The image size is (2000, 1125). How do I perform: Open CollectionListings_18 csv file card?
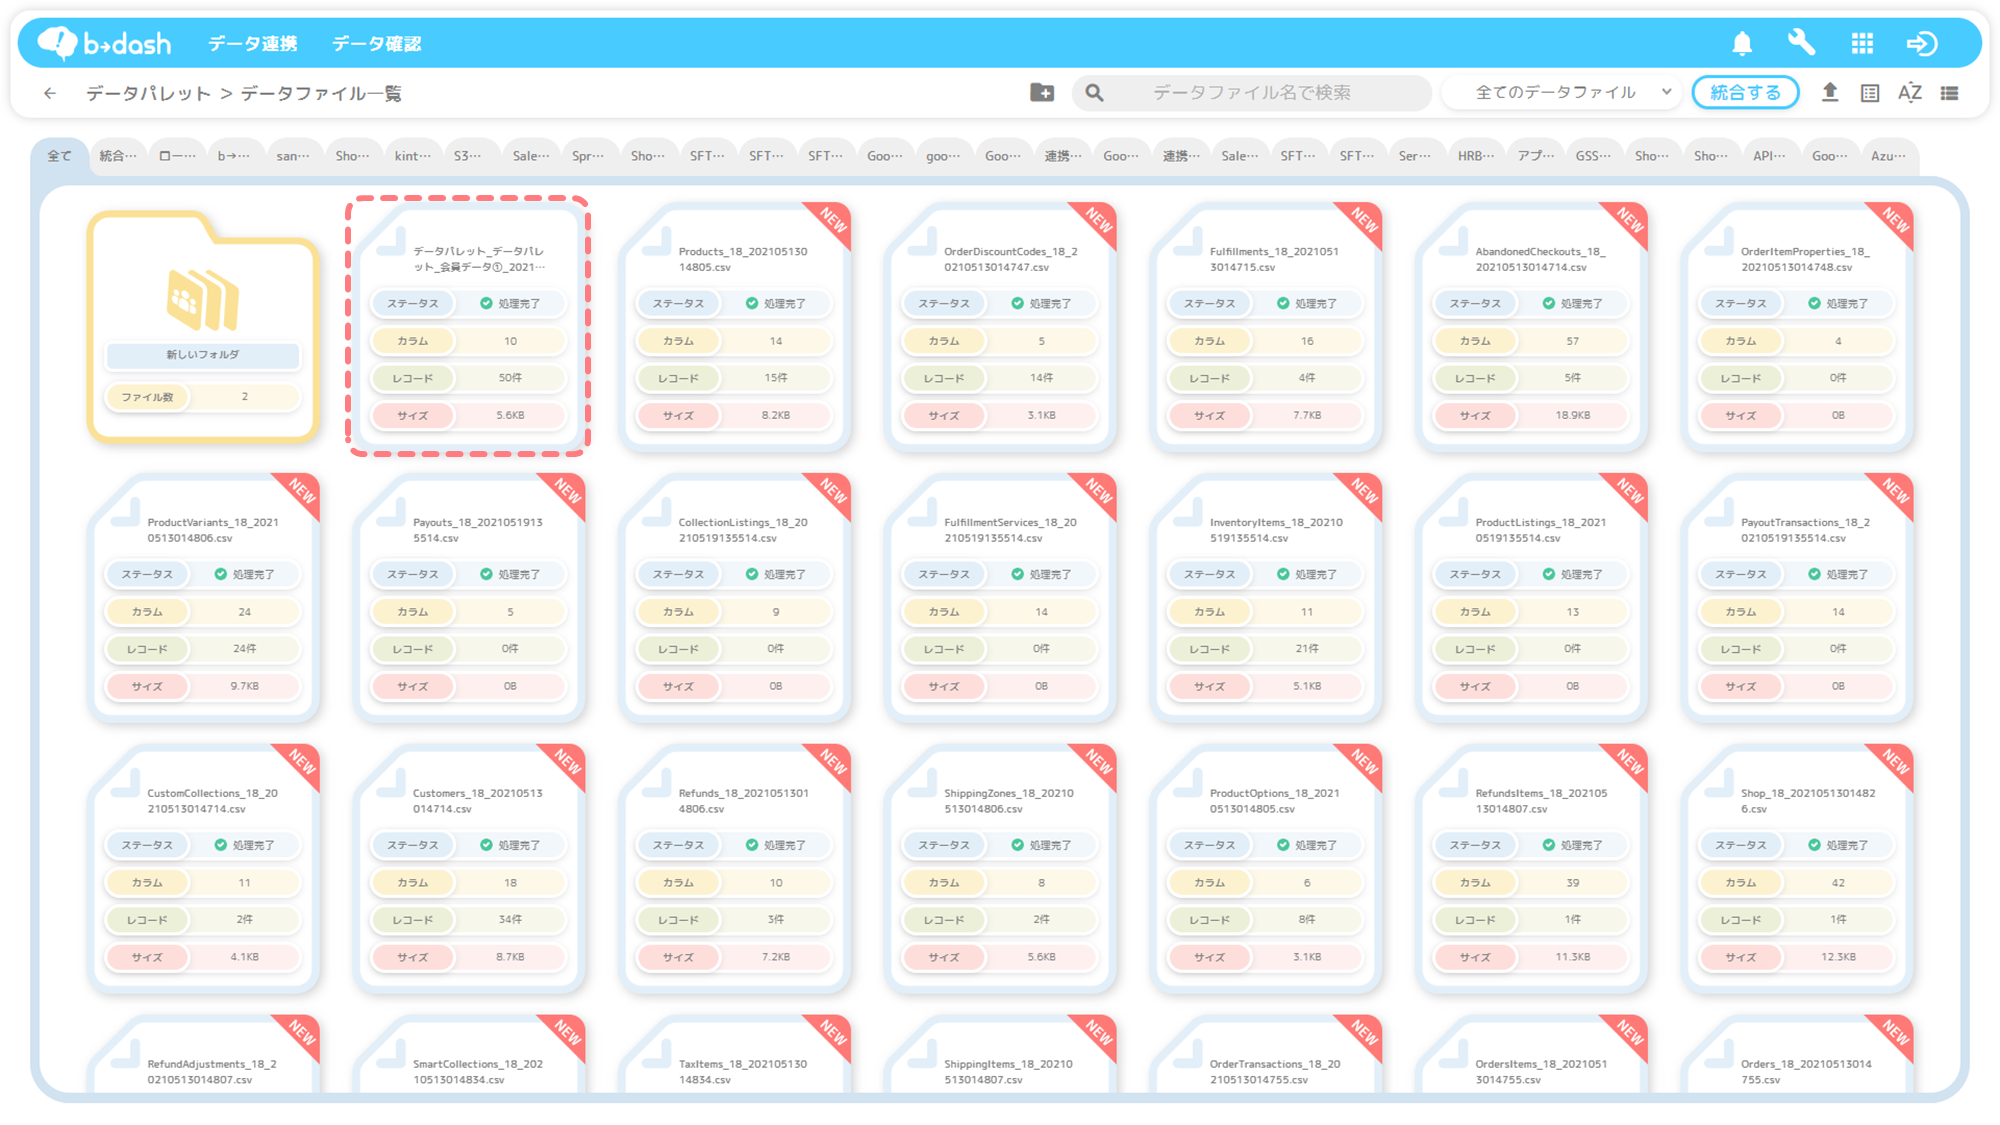click(x=734, y=597)
